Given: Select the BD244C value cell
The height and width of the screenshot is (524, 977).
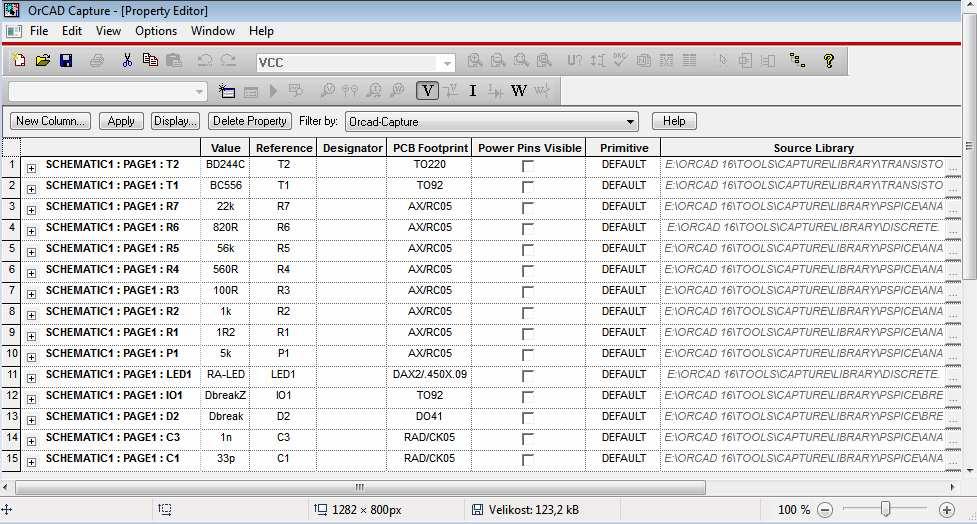Looking at the screenshot, I should point(226,164).
